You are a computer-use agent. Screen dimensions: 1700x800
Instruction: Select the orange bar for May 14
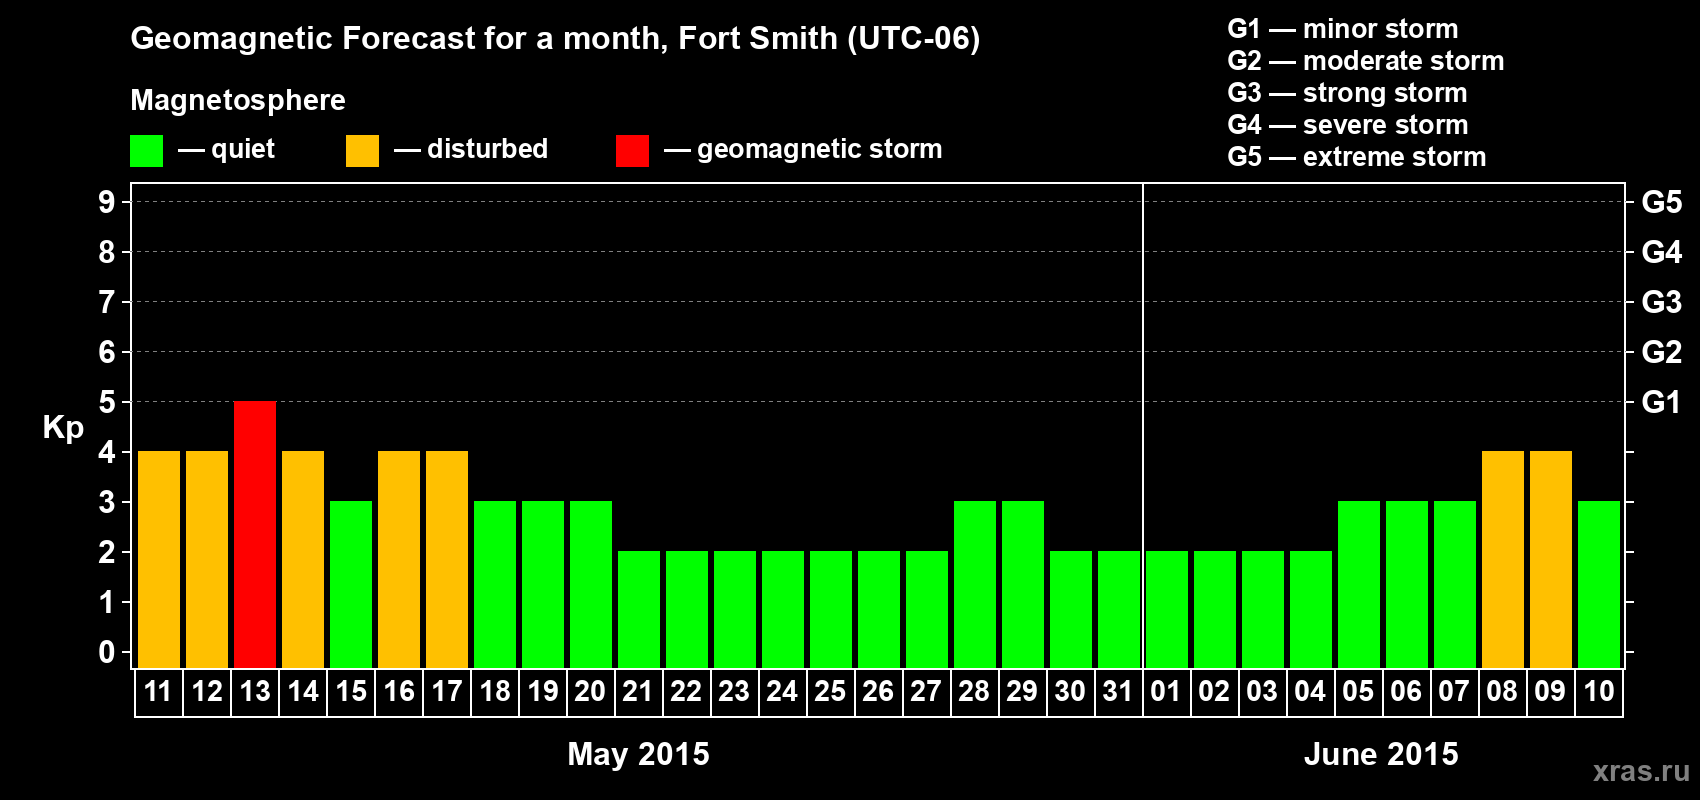pyautogui.click(x=303, y=560)
